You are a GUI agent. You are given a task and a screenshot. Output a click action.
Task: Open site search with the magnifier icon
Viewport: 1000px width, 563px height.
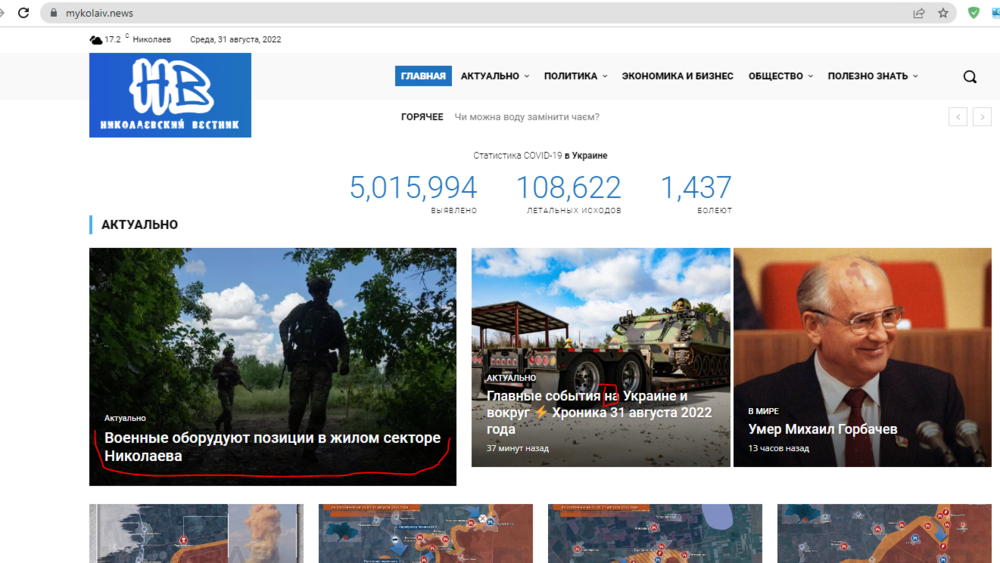point(969,77)
